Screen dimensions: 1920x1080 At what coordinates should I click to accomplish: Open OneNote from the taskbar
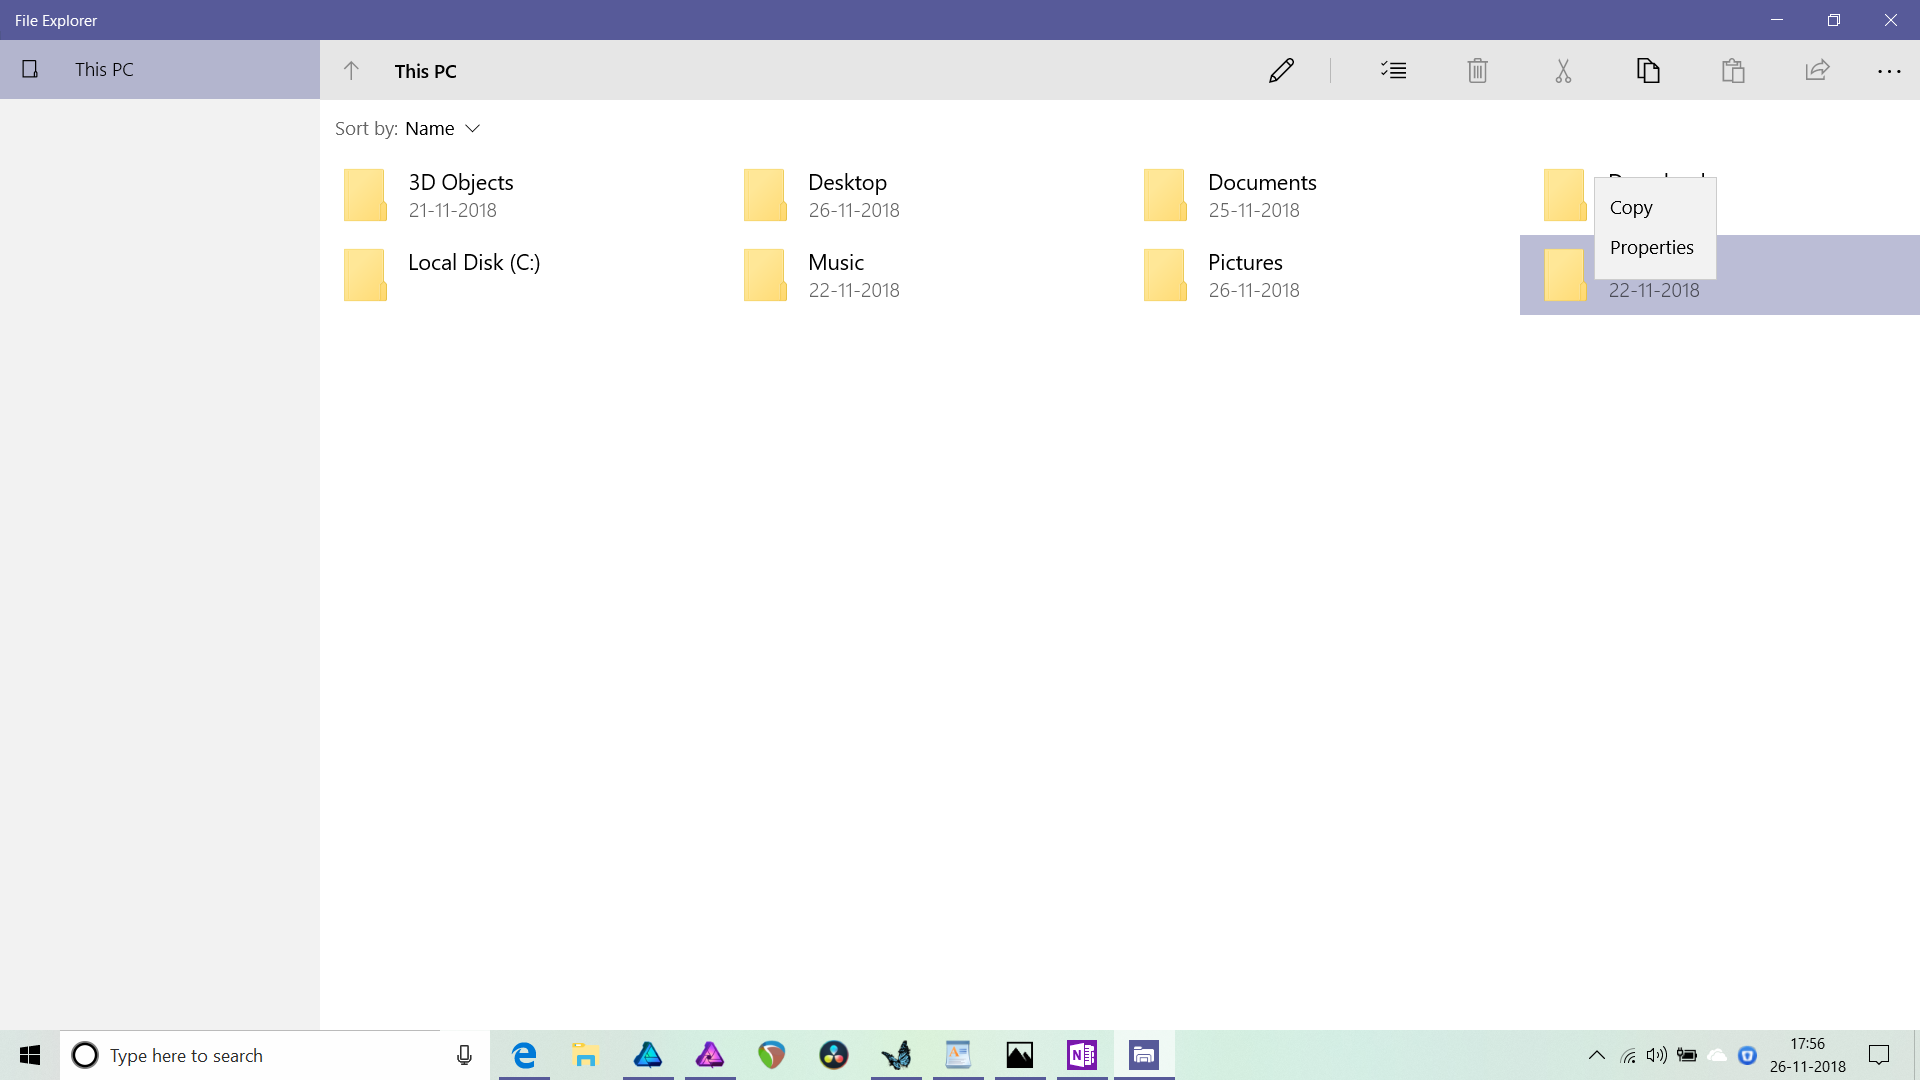click(x=1081, y=1055)
